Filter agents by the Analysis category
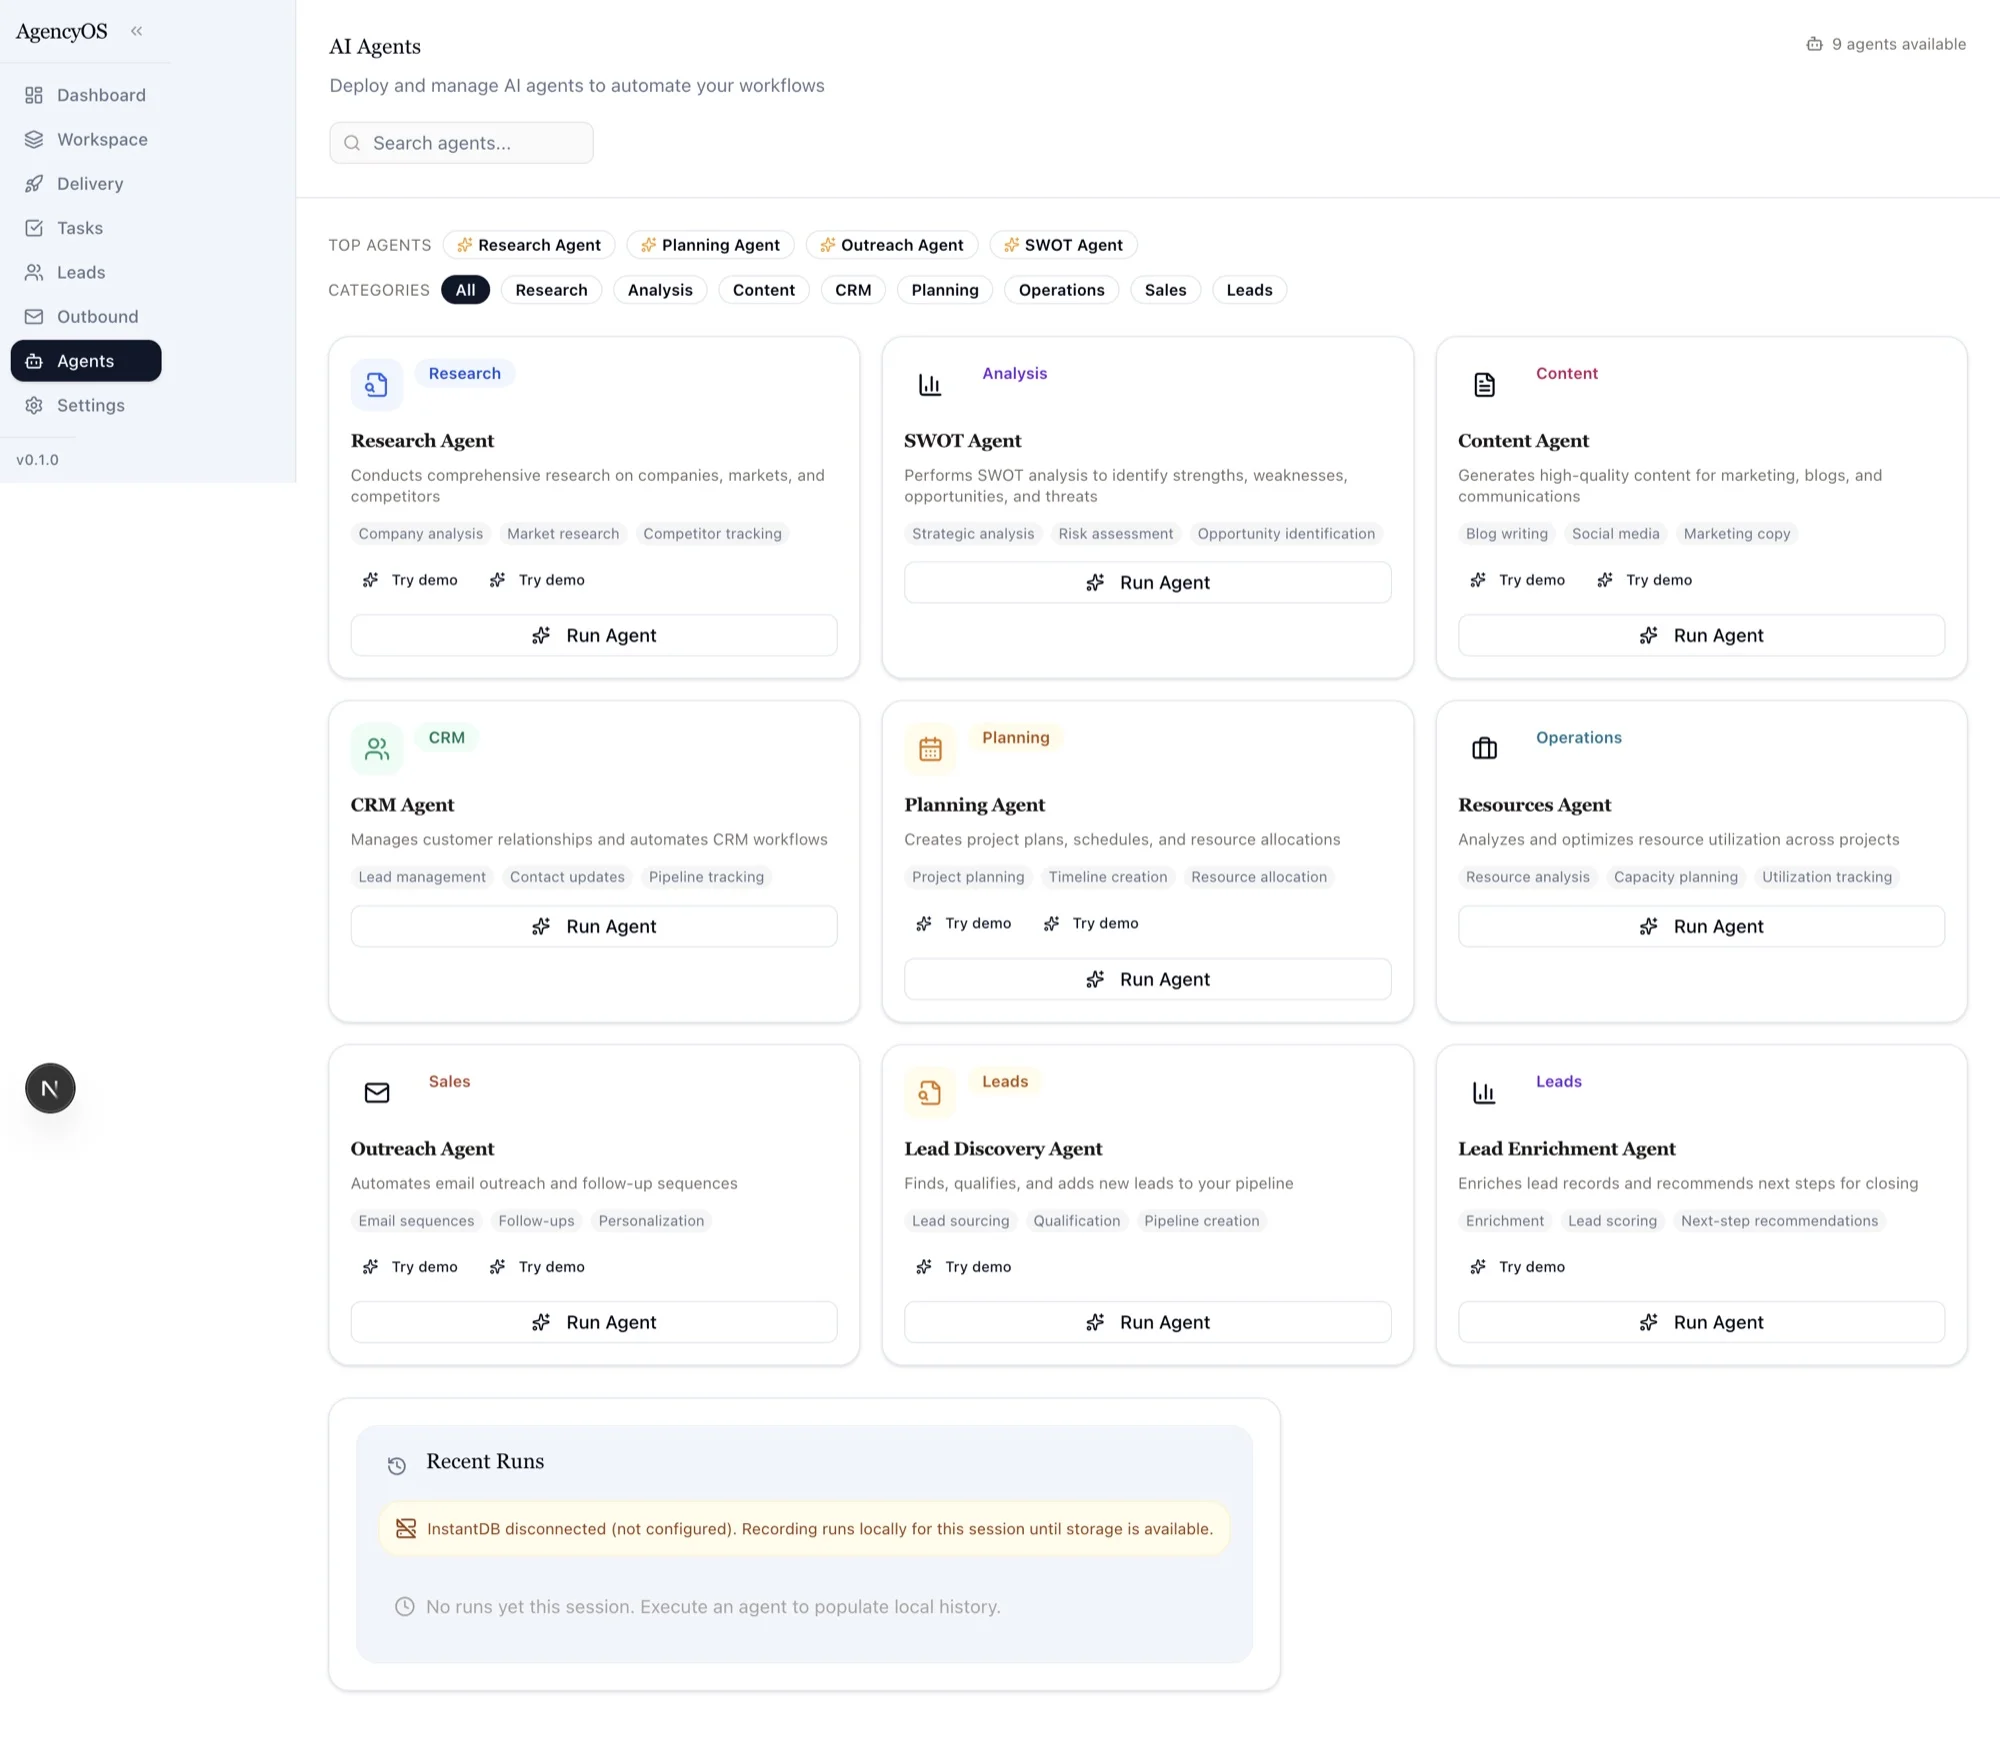This screenshot has height=1744, width=2000. click(x=659, y=290)
